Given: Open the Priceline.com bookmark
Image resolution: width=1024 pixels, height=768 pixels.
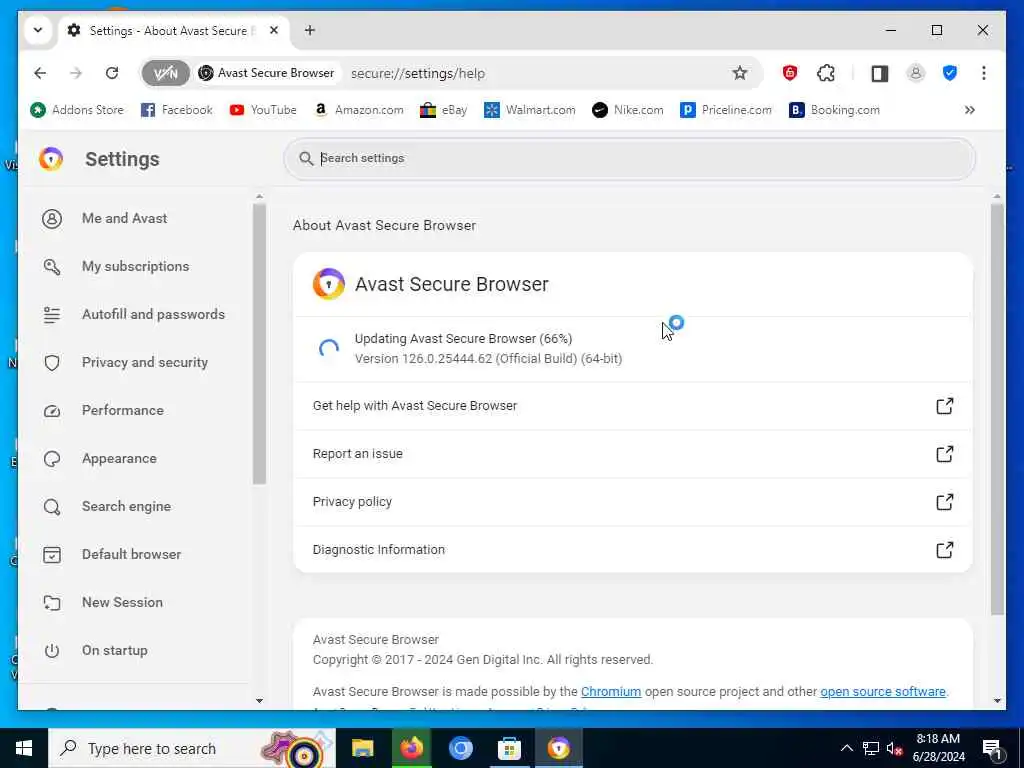Looking at the screenshot, I should tap(726, 110).
